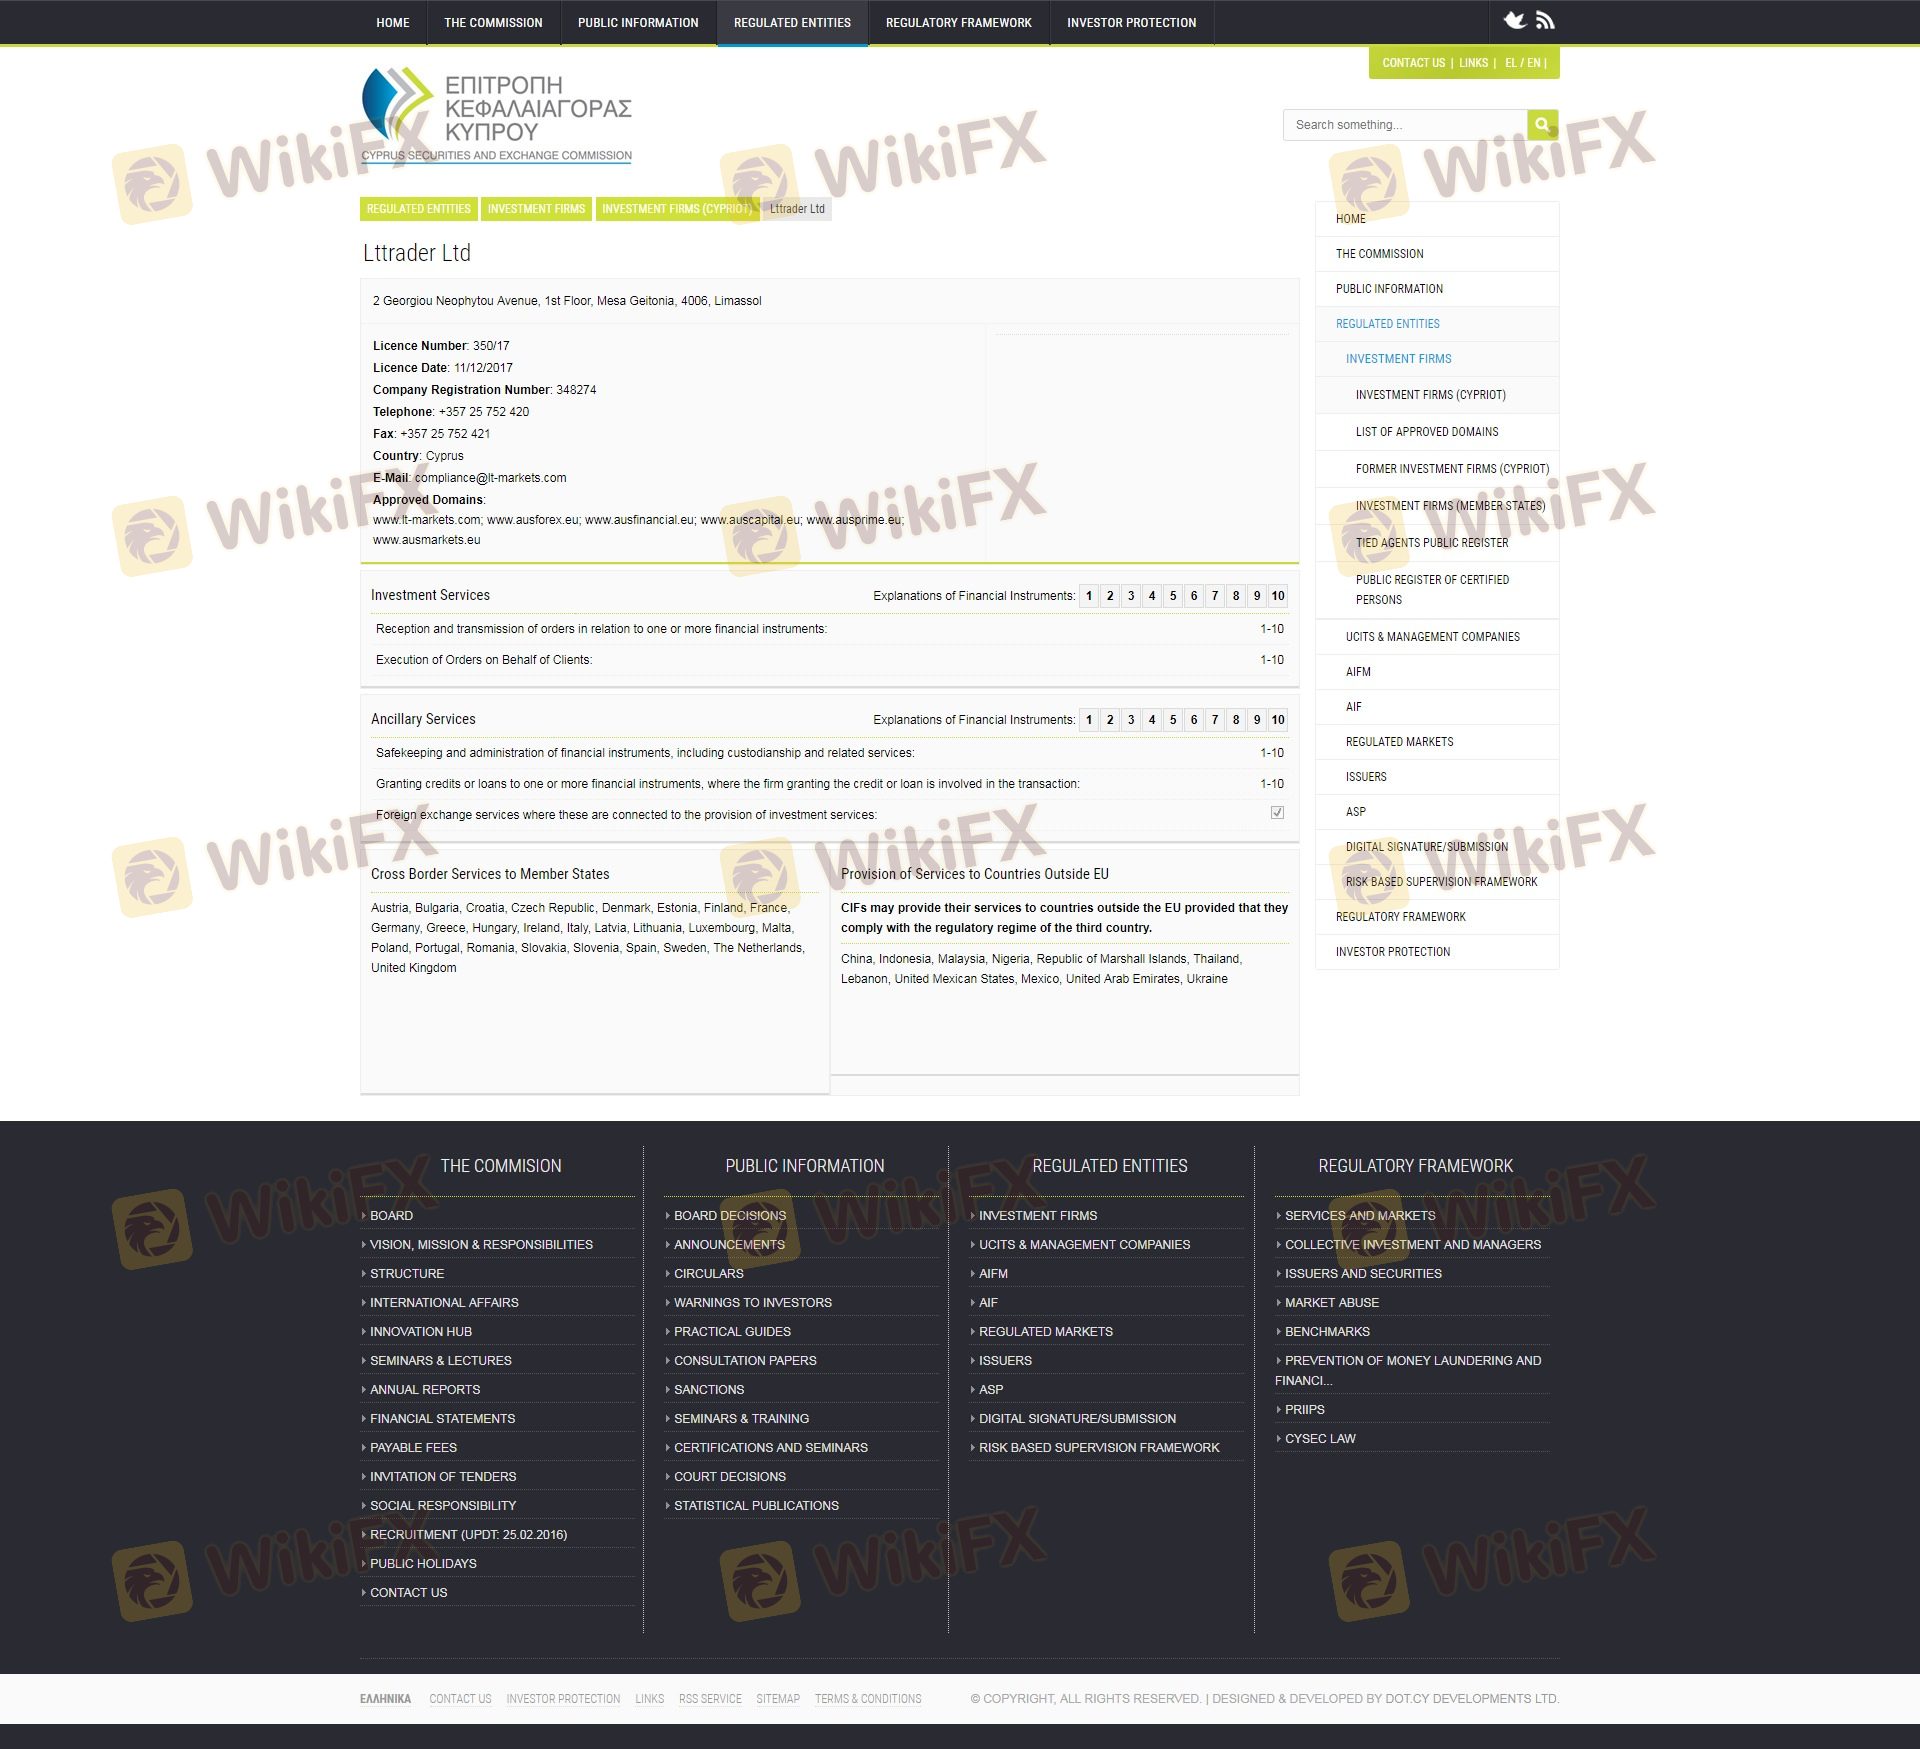Open Regulated Entities in top navigation
Screen dimensions: 1920x1749
click(x=792, y=22)
